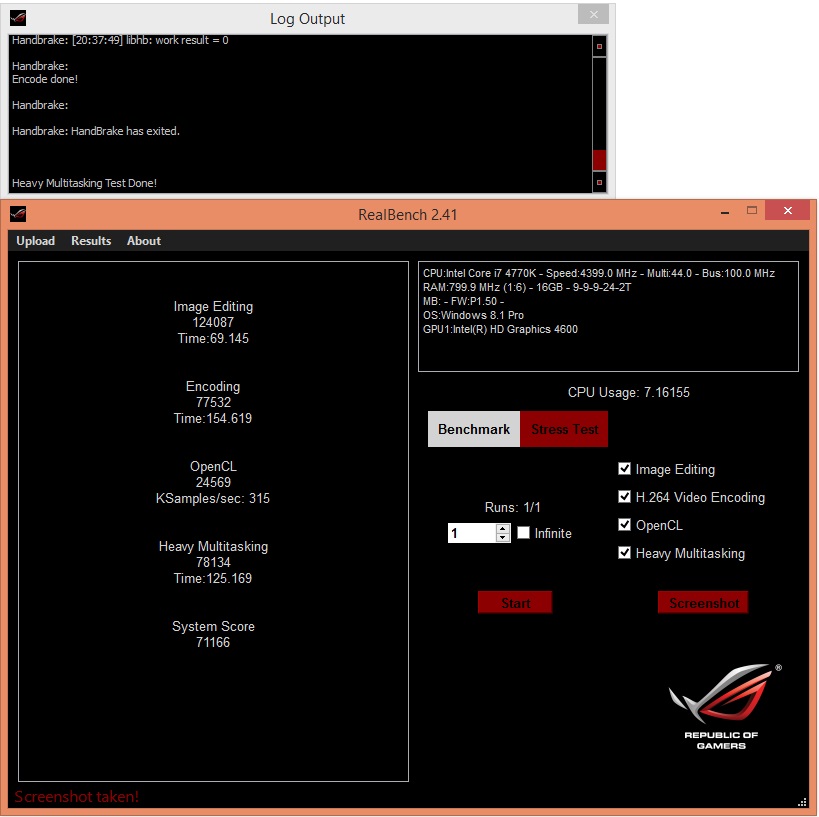The image size is (819, 817).
Task: Click the 'Screenshot taken!' status message
Action: pyautogui.click(x=76, y=797)
